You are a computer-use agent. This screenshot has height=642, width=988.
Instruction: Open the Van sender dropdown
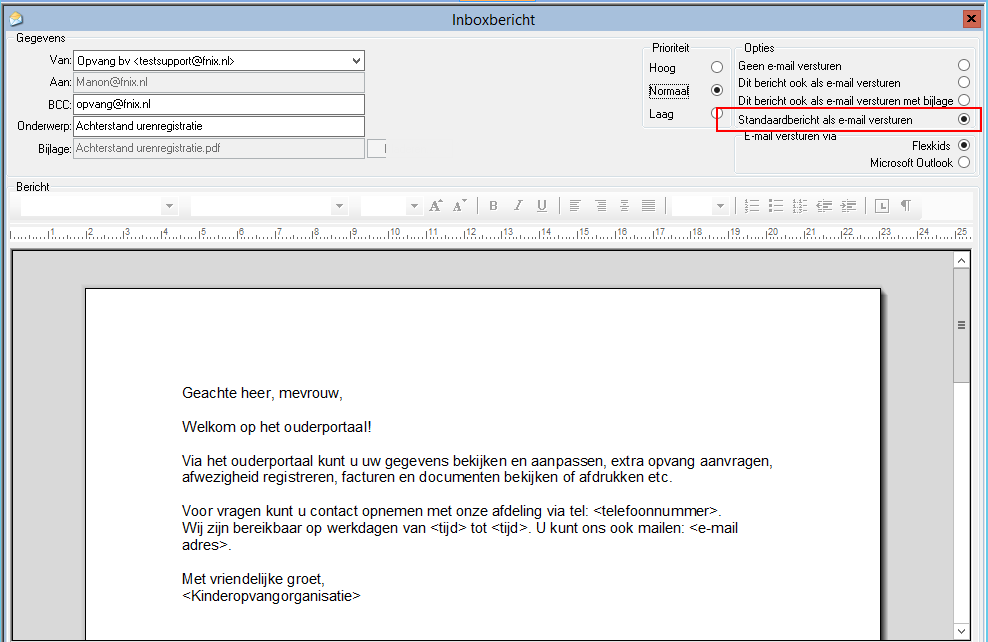[x=357, y=61]
